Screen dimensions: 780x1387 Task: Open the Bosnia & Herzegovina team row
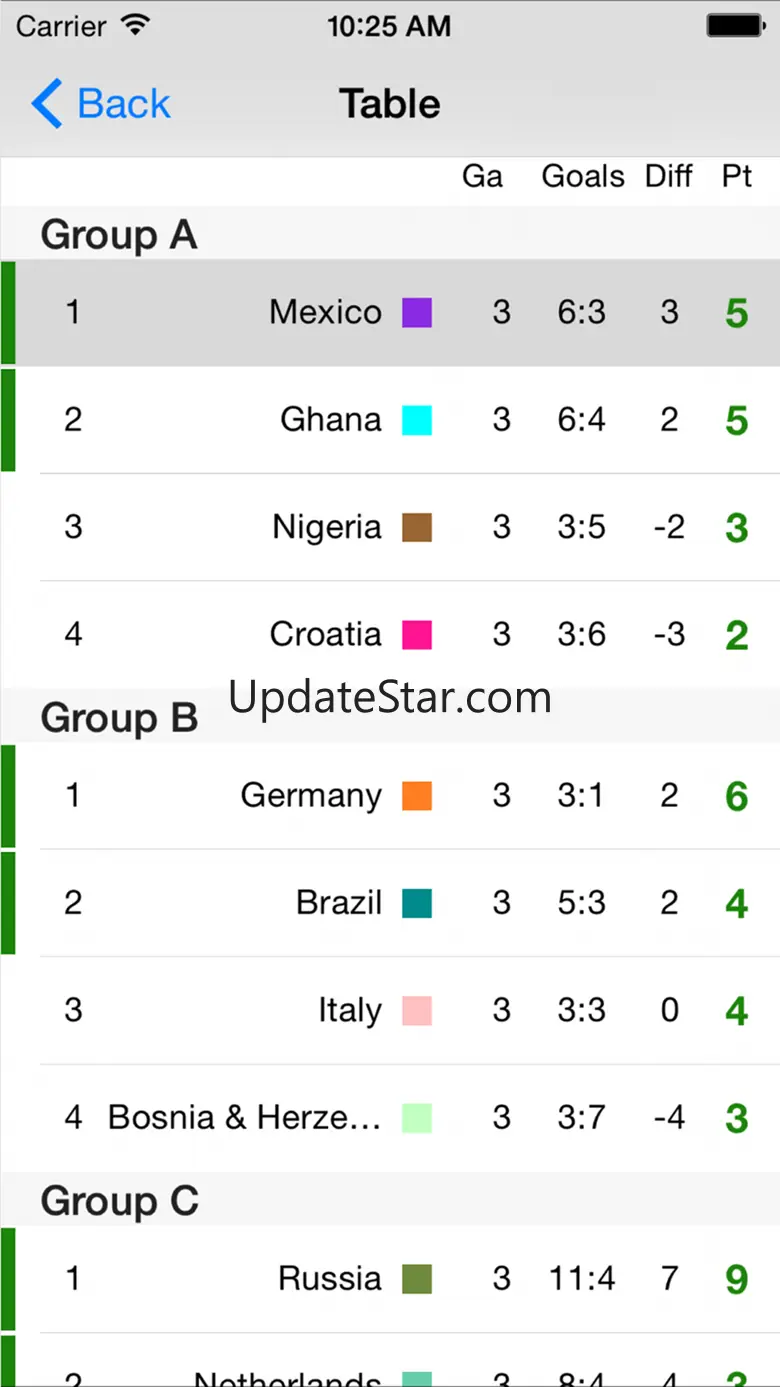click(244, 1118)
